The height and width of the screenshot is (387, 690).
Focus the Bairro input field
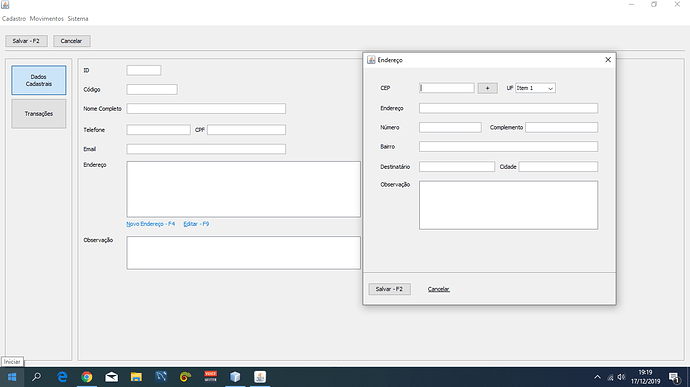tap(508, 147)
